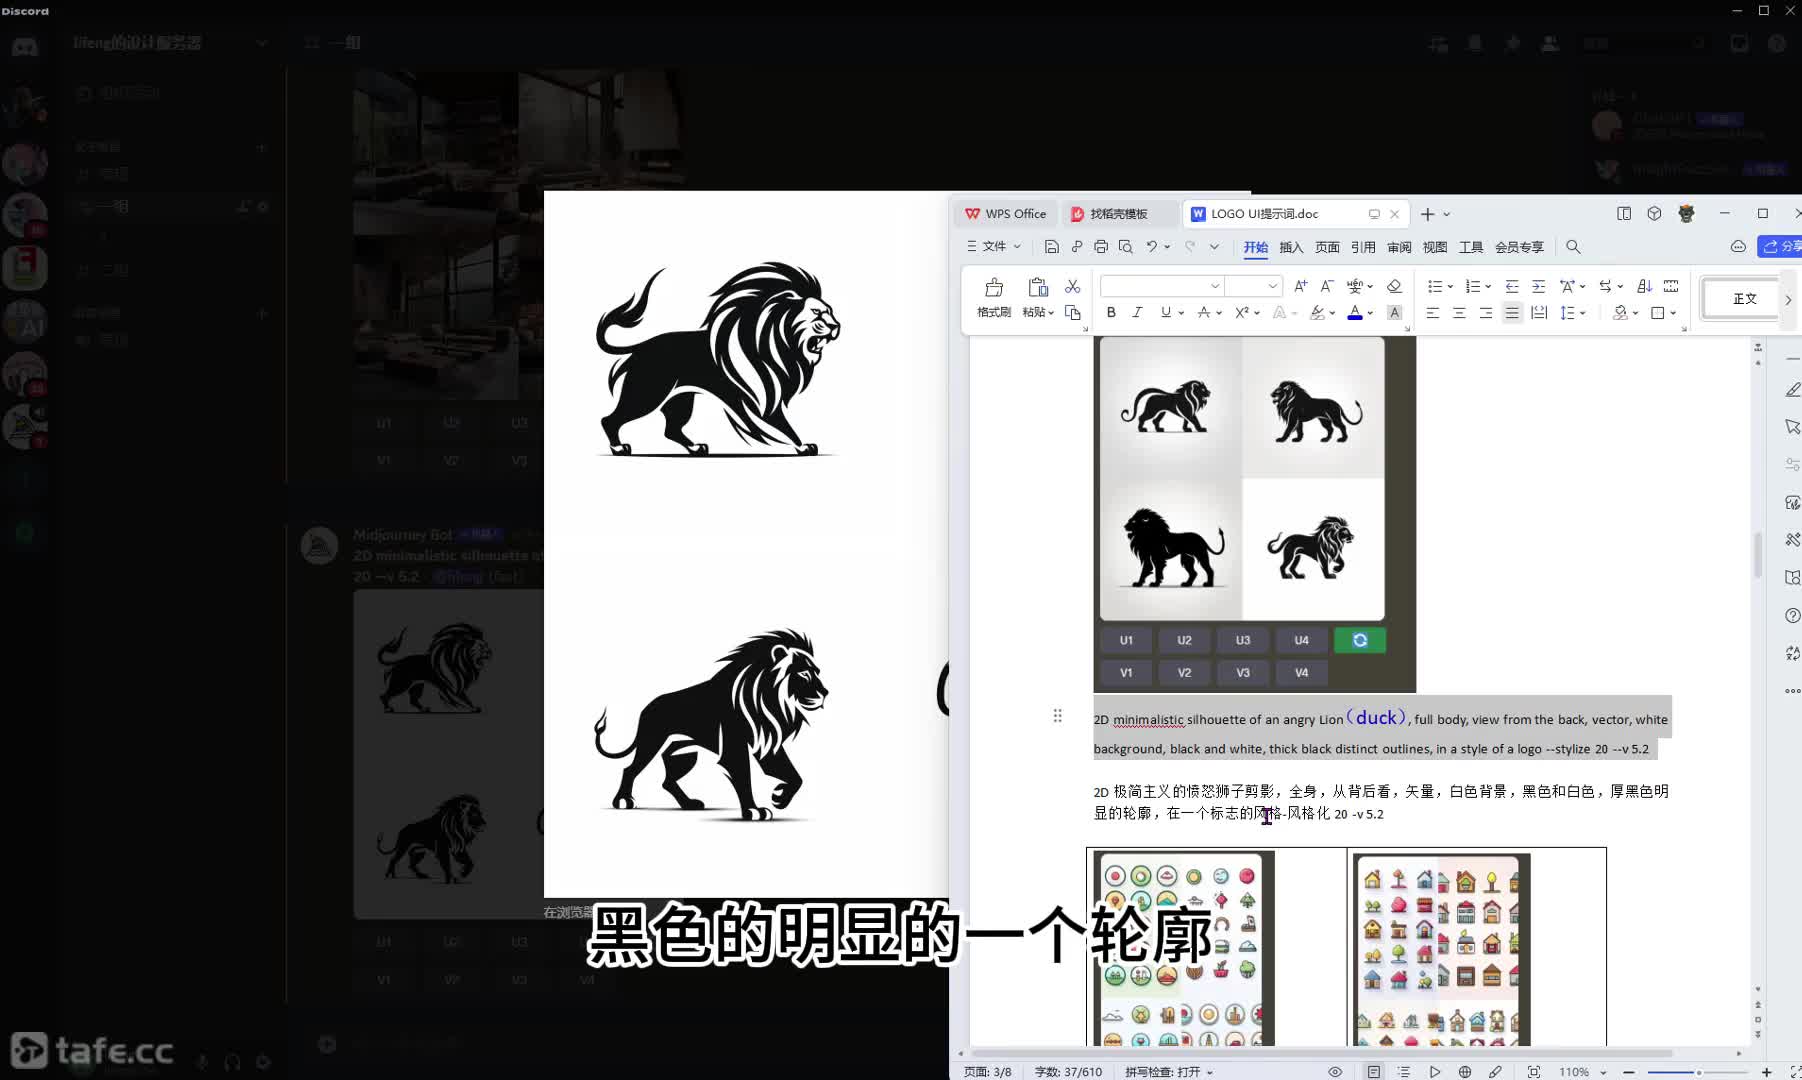
Task: Click the vertical scrollbar in document
Action: click(1758, 555)
